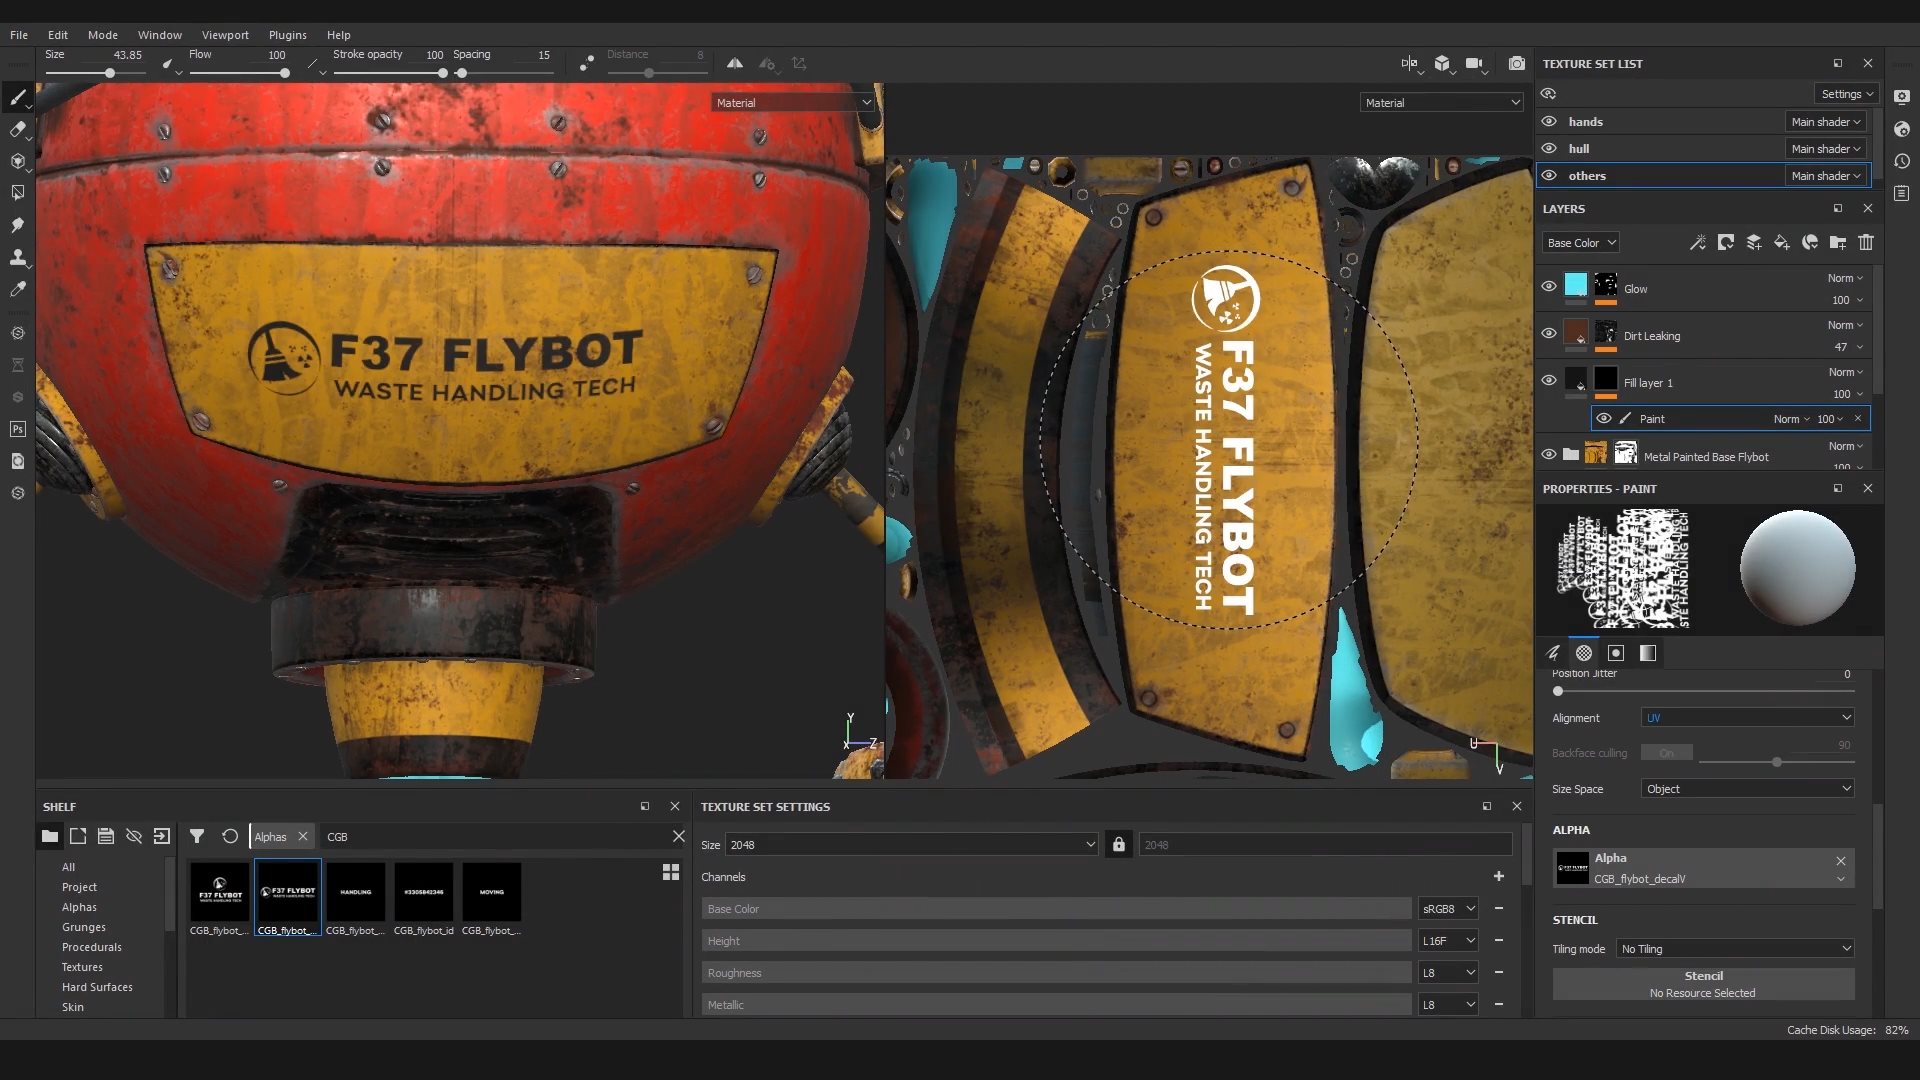Toggle symmetry icon in top toolbar
1920x1080 pixels.
click(x=735, y=63)
